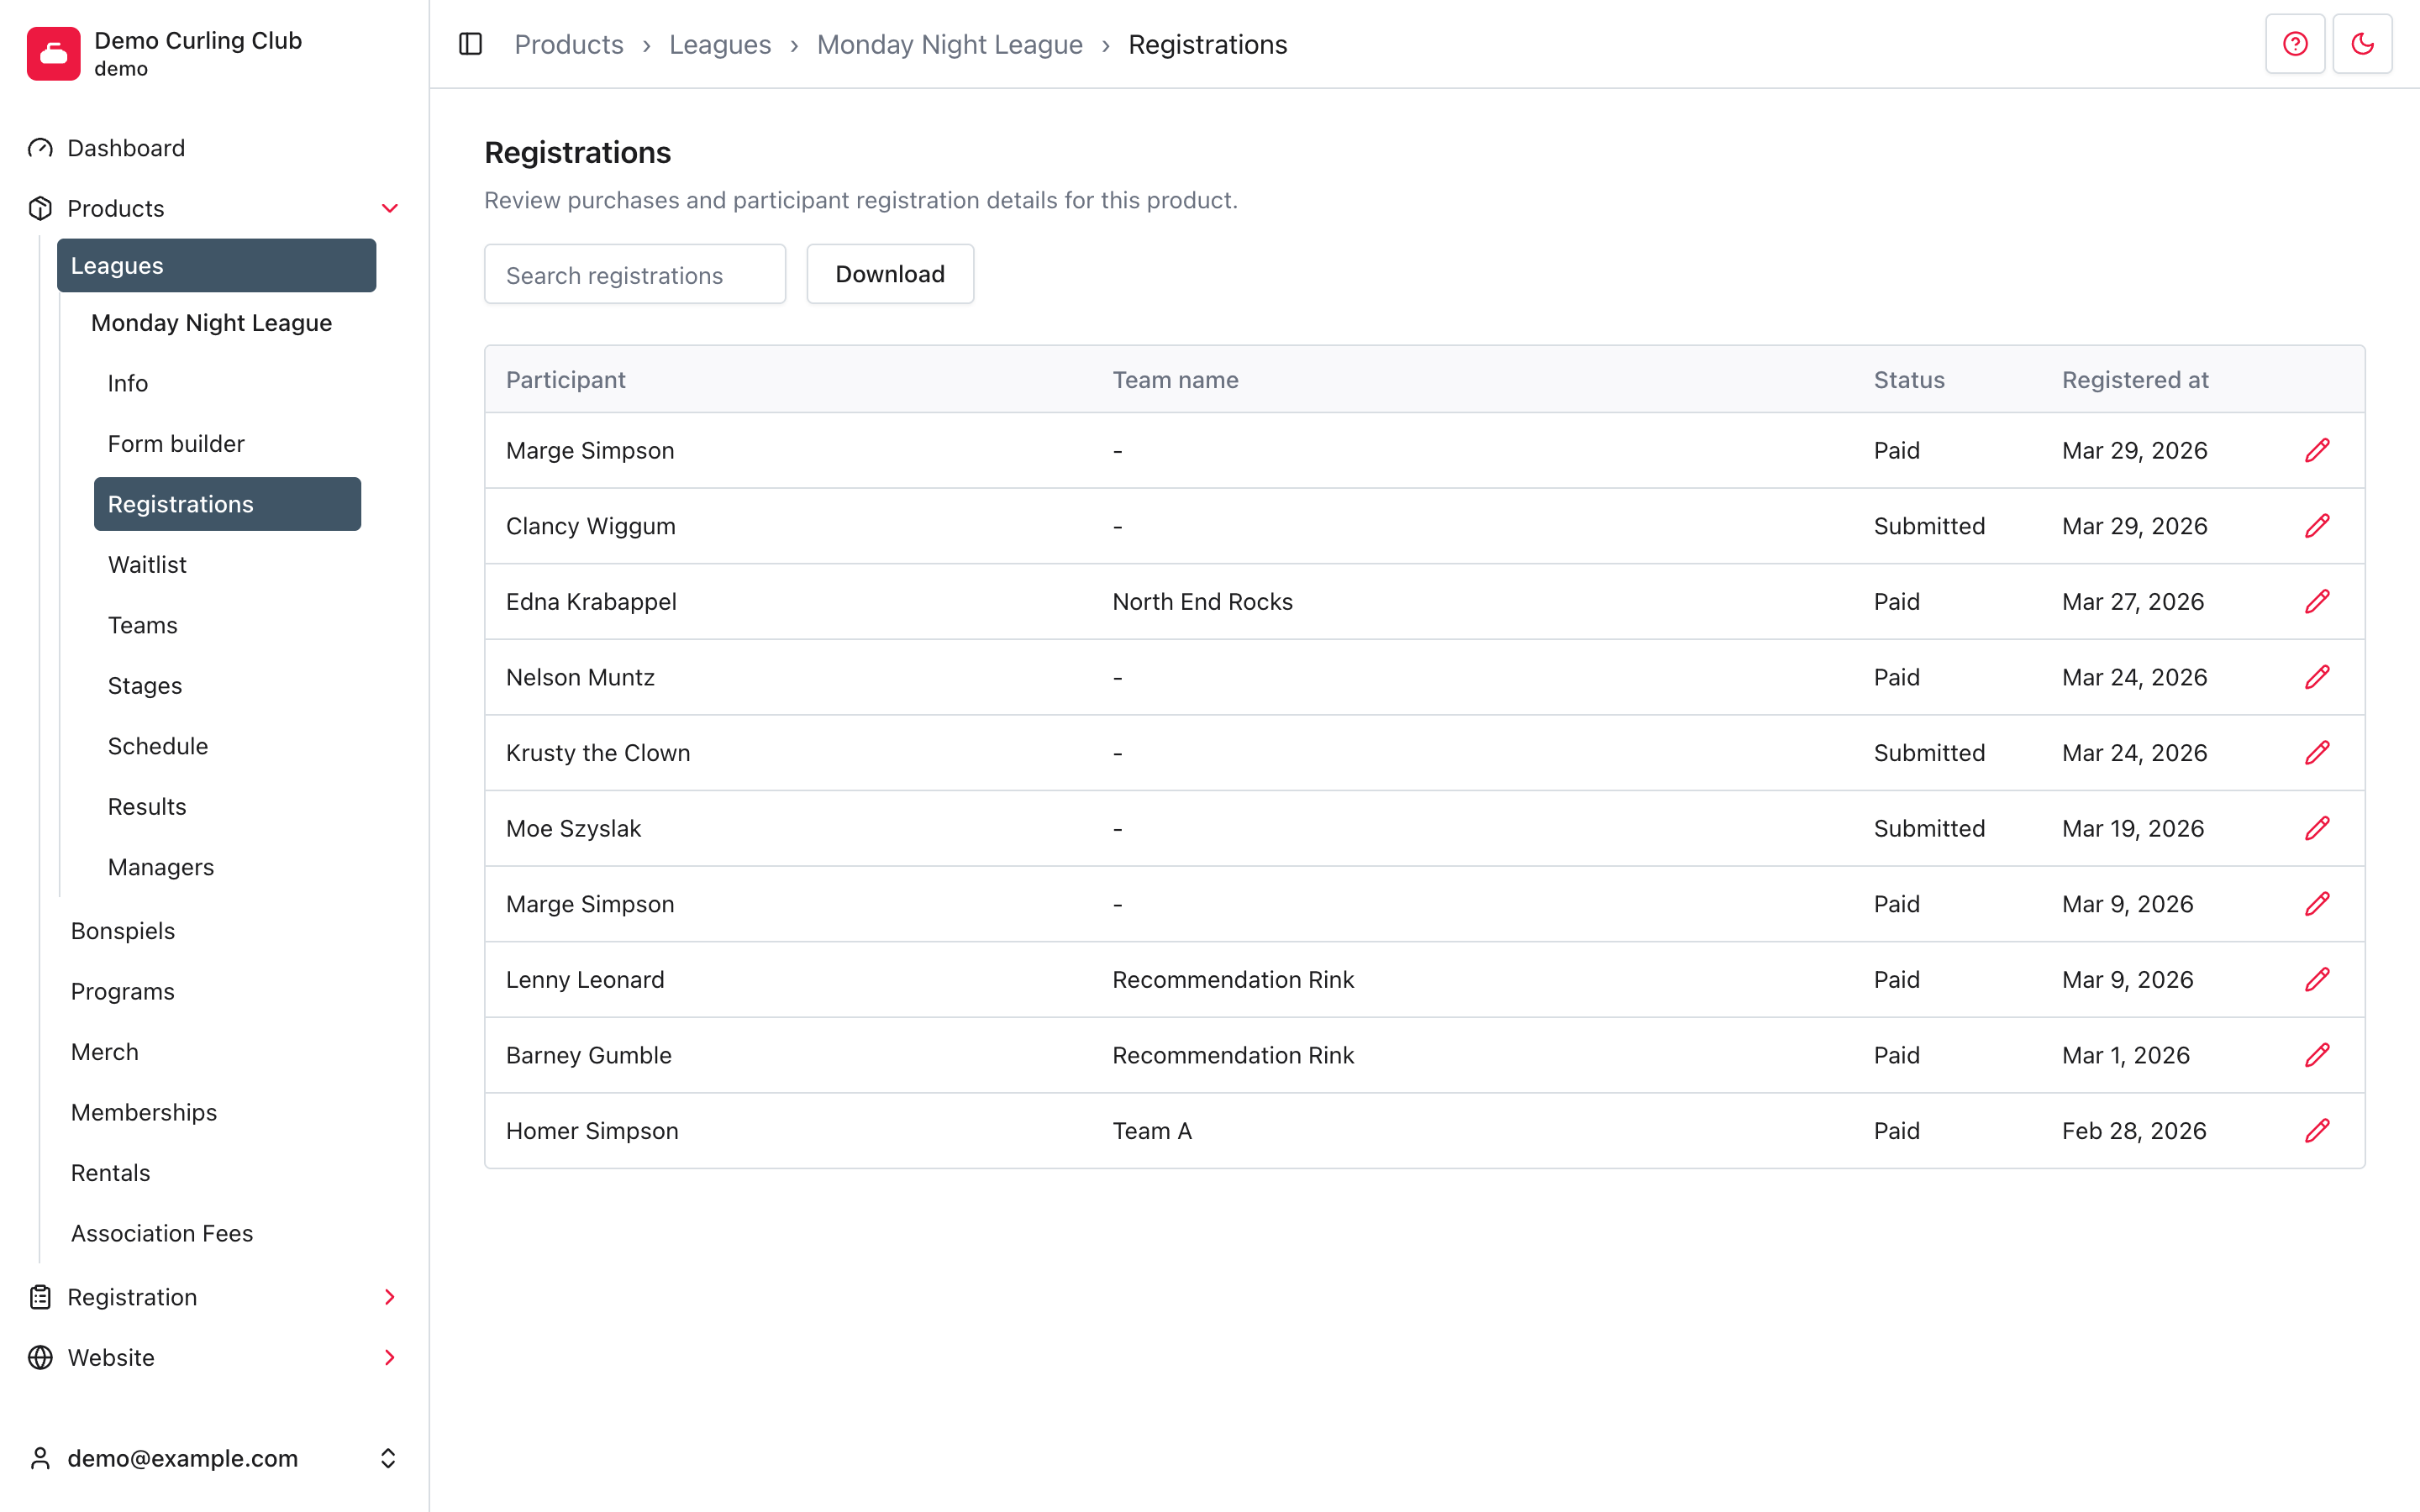Expand the Website section chevron
This screenshot has width=2420, height=1512.
pyautogui.click(x=390, y=1357)
